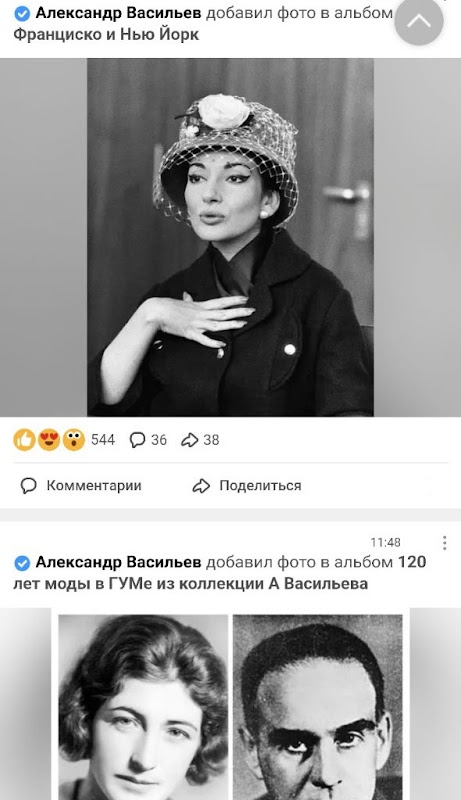Click the surprised face reaction emoji
The height and width of the screenshot is (800, 461).
73,440
